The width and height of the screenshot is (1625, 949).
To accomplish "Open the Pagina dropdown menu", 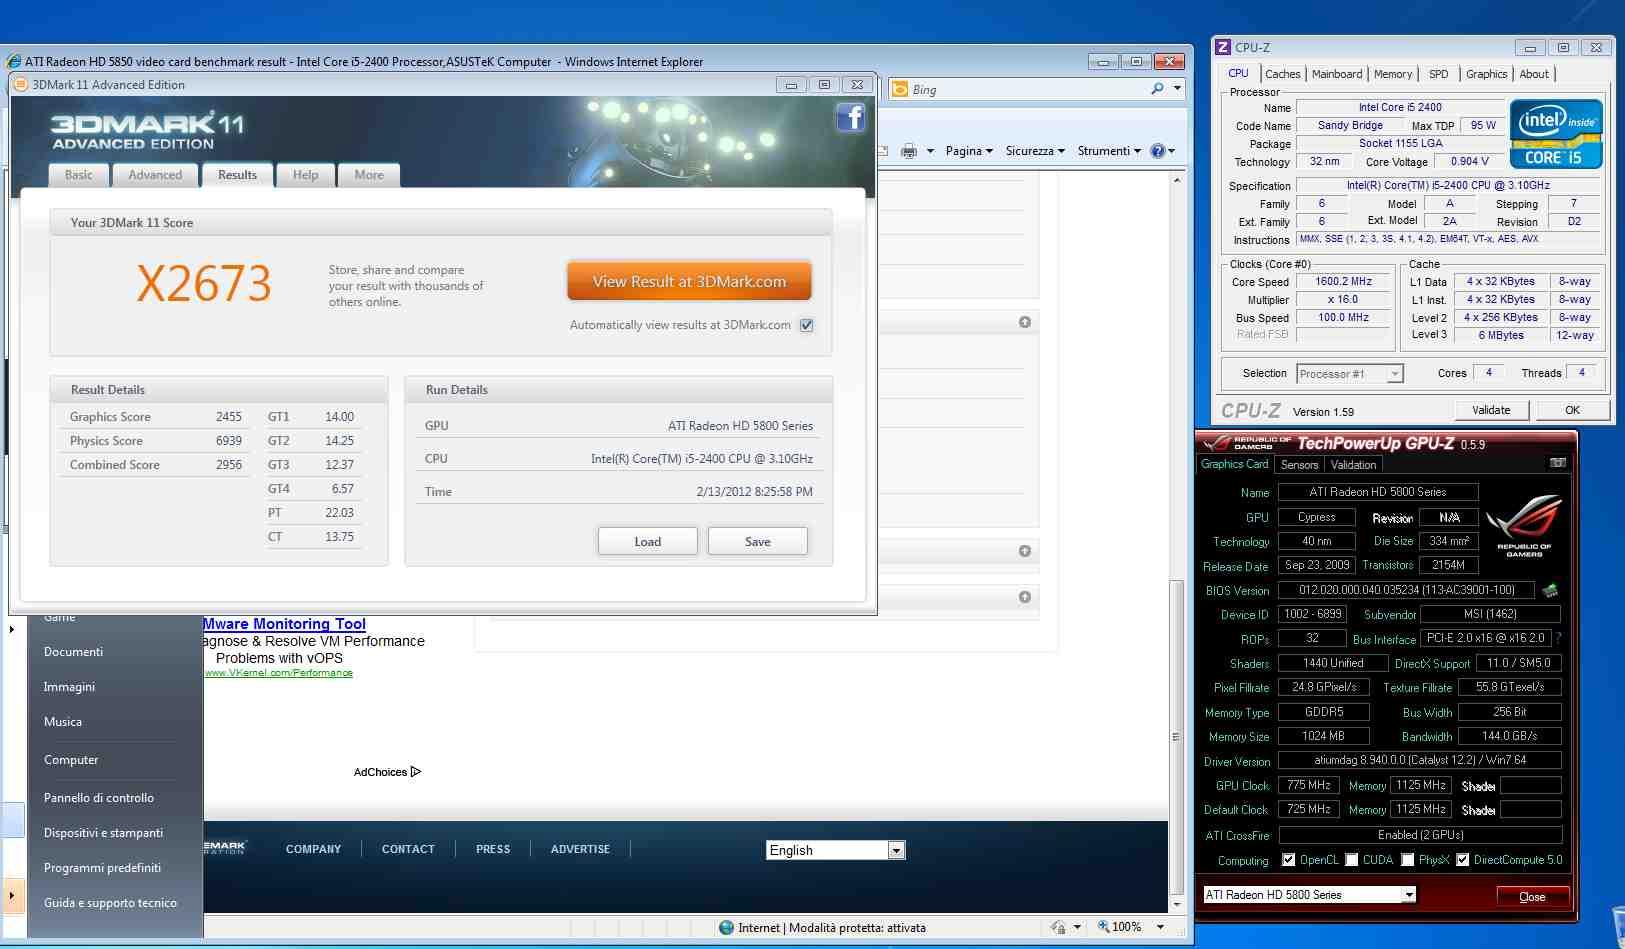I will click(x=969, y=151).
